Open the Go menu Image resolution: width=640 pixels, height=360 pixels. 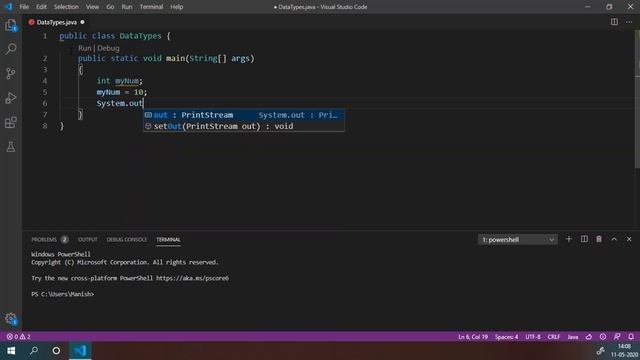[110, 7]
